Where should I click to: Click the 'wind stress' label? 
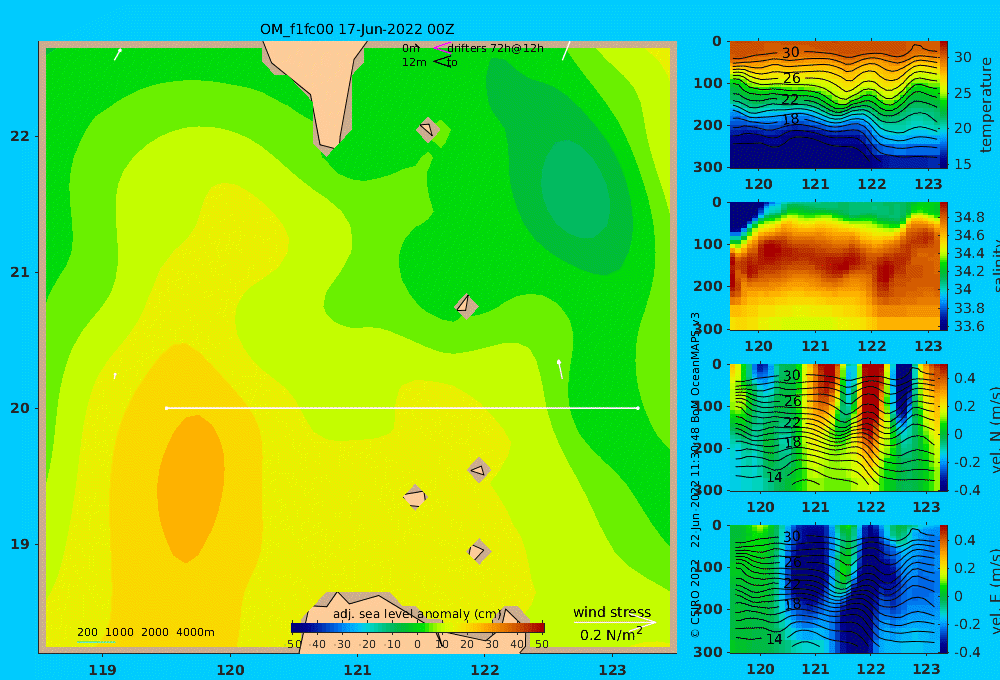612,612
